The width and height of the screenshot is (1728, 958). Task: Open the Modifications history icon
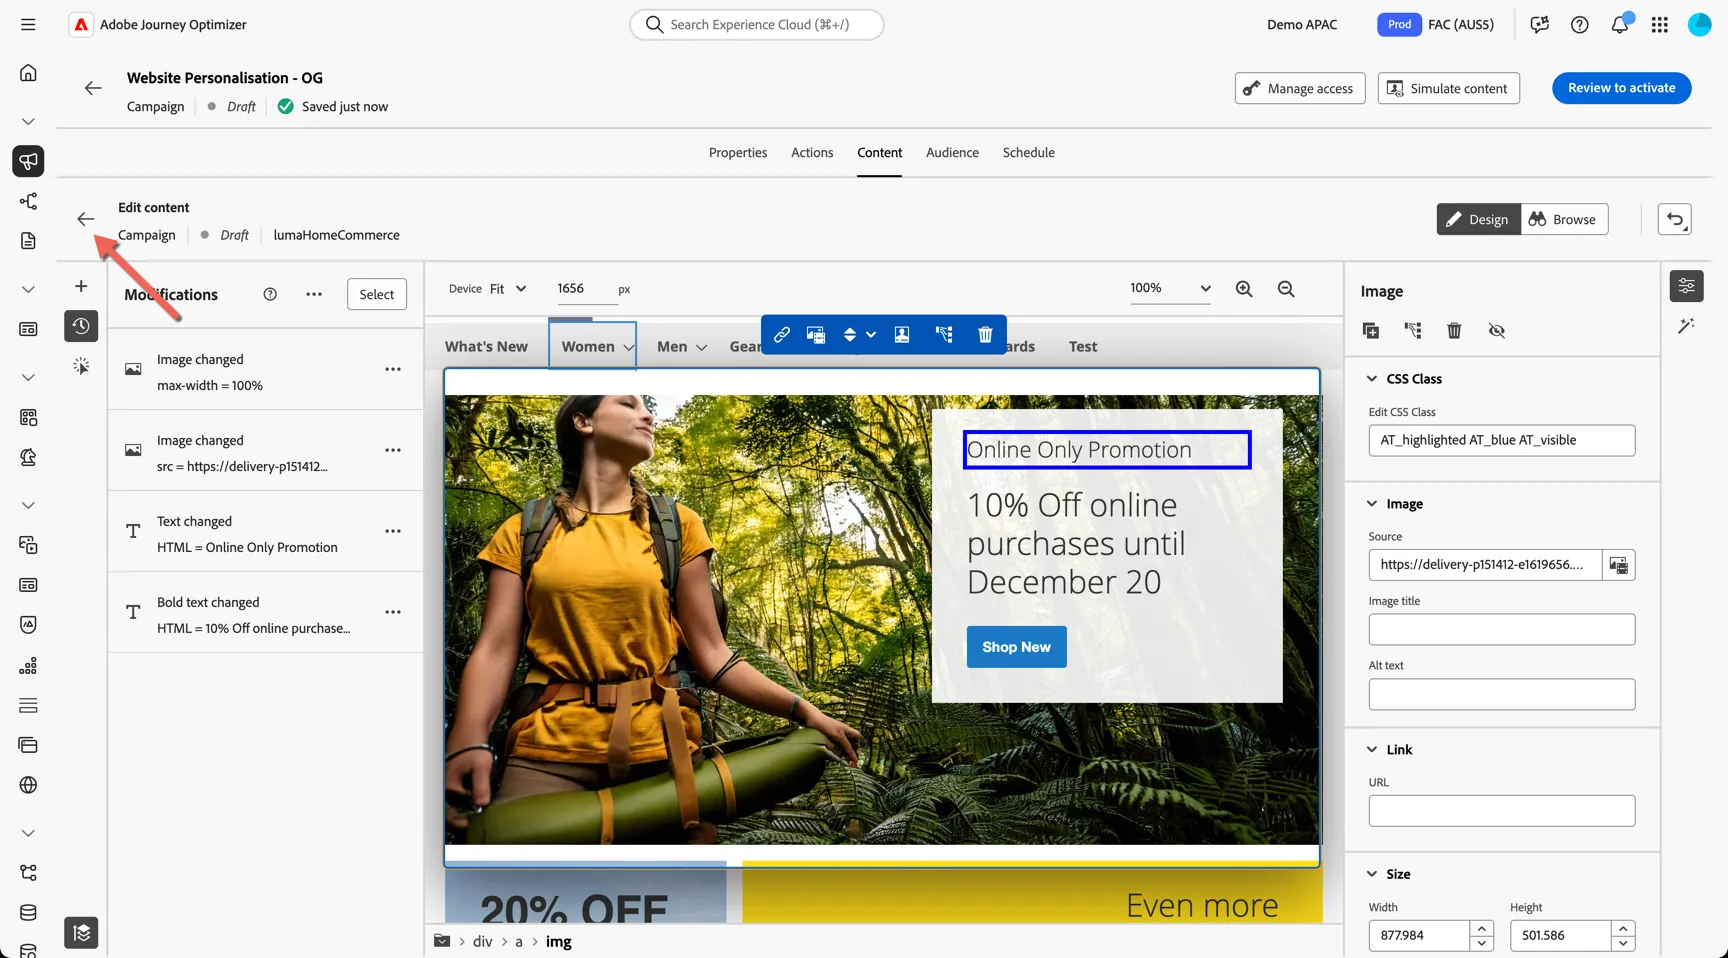pos(81,326)
